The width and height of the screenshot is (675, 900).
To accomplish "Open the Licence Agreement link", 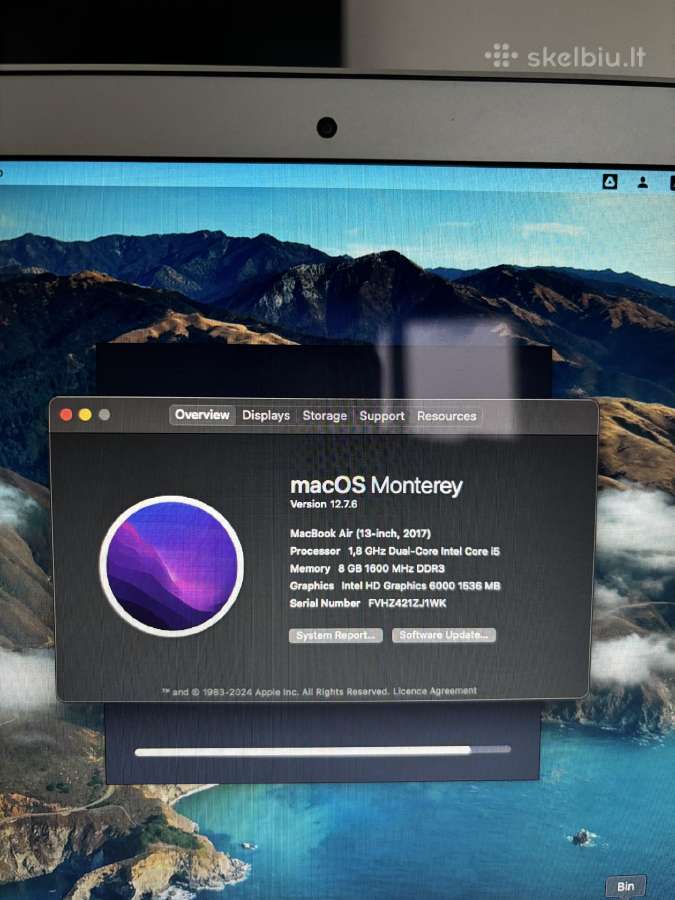I will pyautogui.click(x=435, y=690).
